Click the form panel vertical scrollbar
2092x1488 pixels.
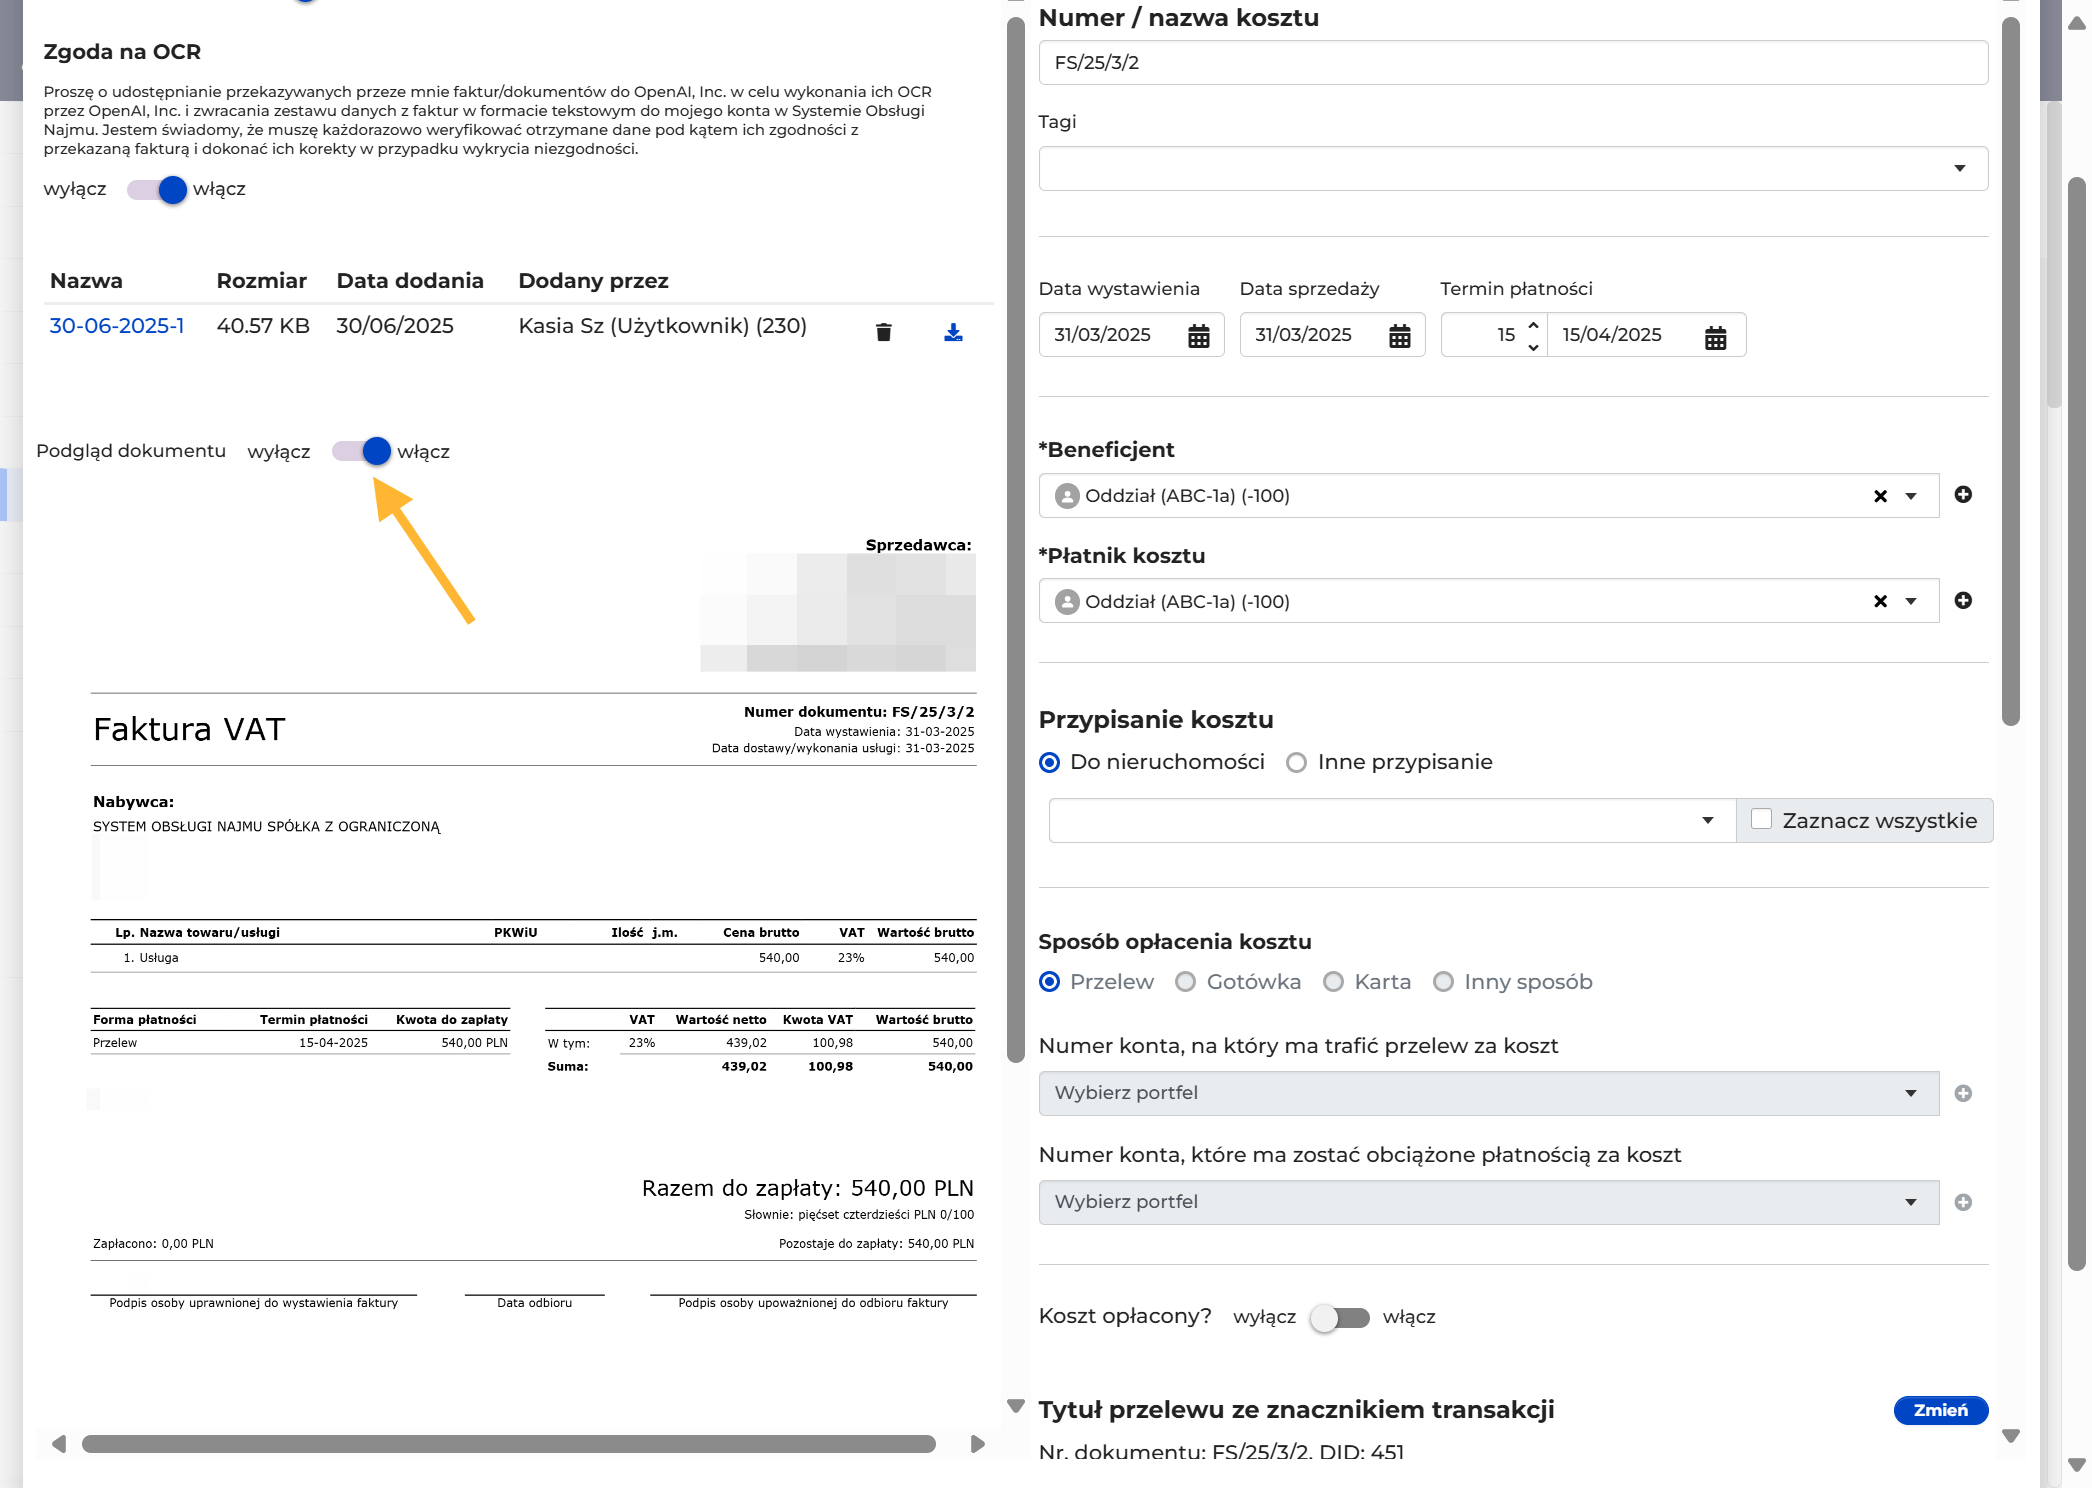2011,370
